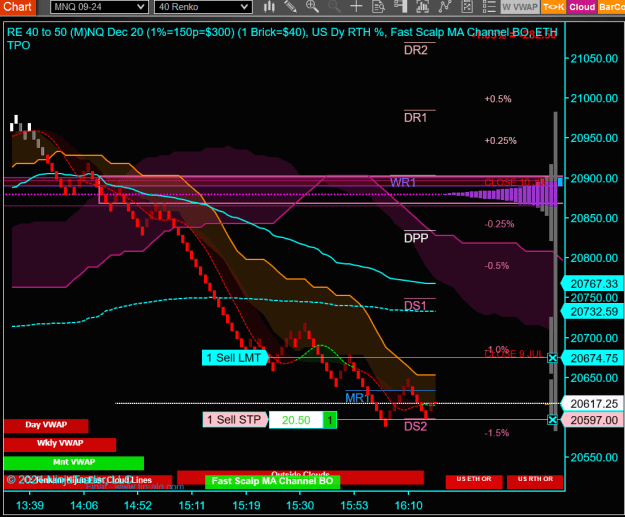The image size is (625, 517).
Task: Select the 1 Sell STP order label
Action: pos(236,420)
